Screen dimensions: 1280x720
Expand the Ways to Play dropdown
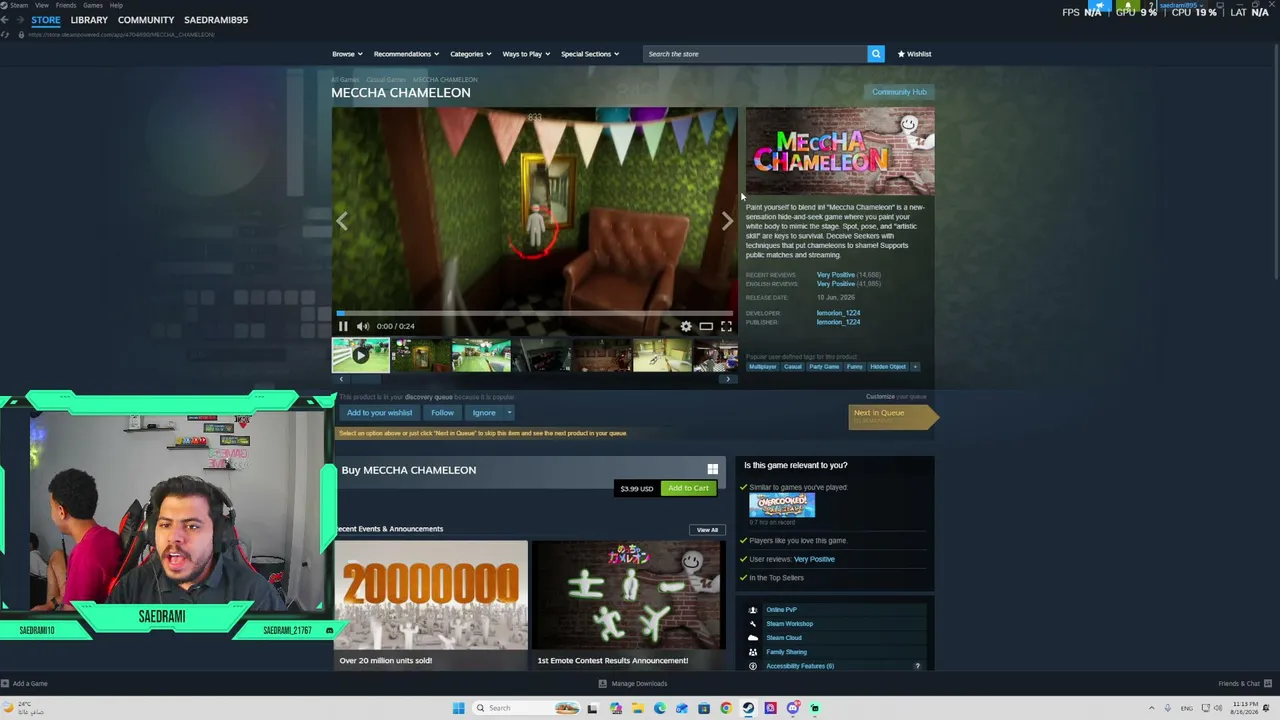tap(526, 54)
